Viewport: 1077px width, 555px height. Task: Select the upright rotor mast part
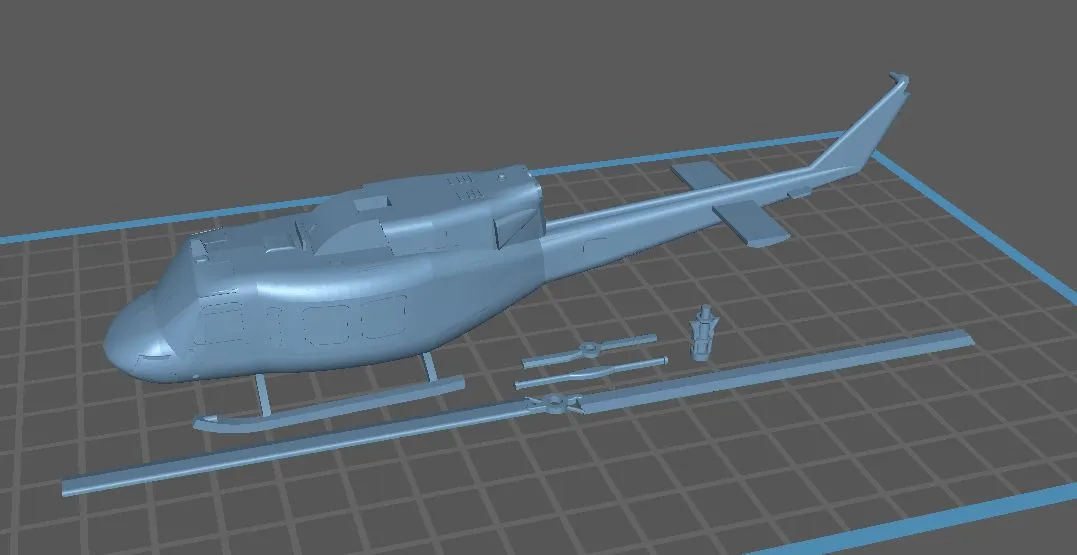(702, 332)
